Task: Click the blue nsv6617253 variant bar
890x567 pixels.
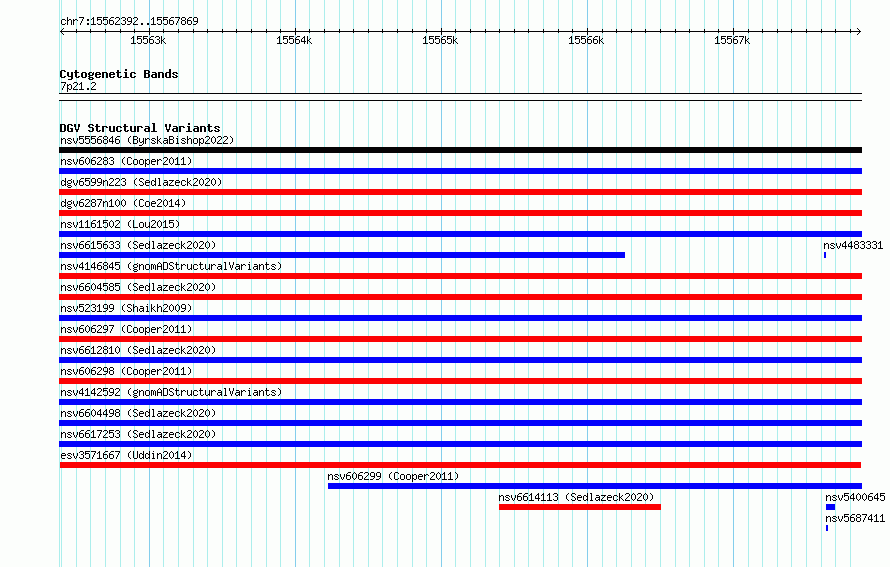Action: coord(460,444)
